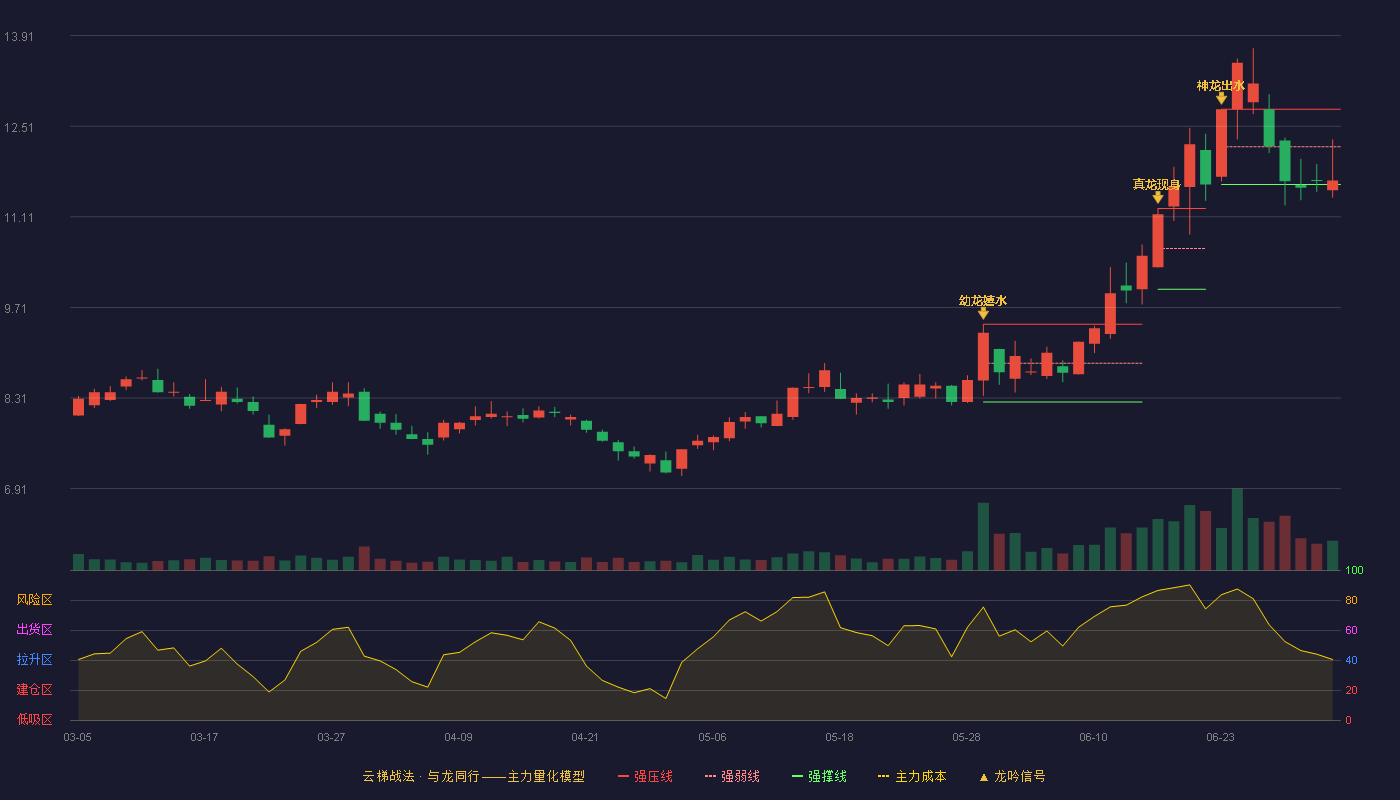Click the 80 indicator scale label
The image size is (1400, 800).
coord(1351,601)
